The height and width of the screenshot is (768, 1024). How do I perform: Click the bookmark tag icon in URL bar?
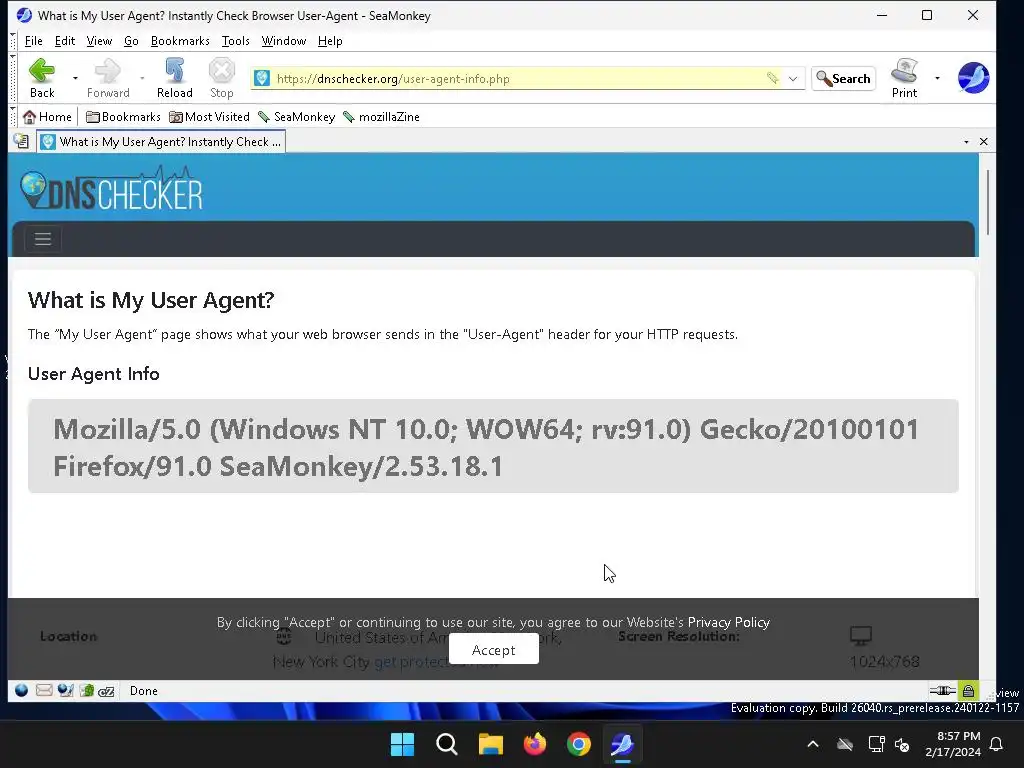pos(773,78)
